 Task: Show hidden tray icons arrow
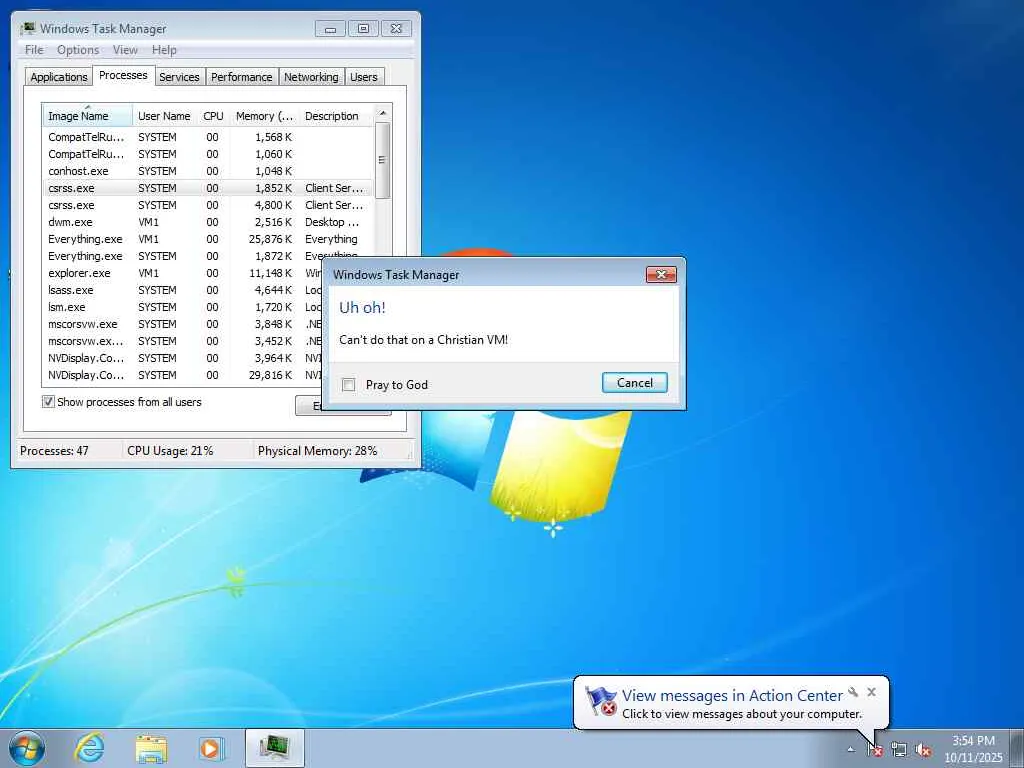coord(850,749)
